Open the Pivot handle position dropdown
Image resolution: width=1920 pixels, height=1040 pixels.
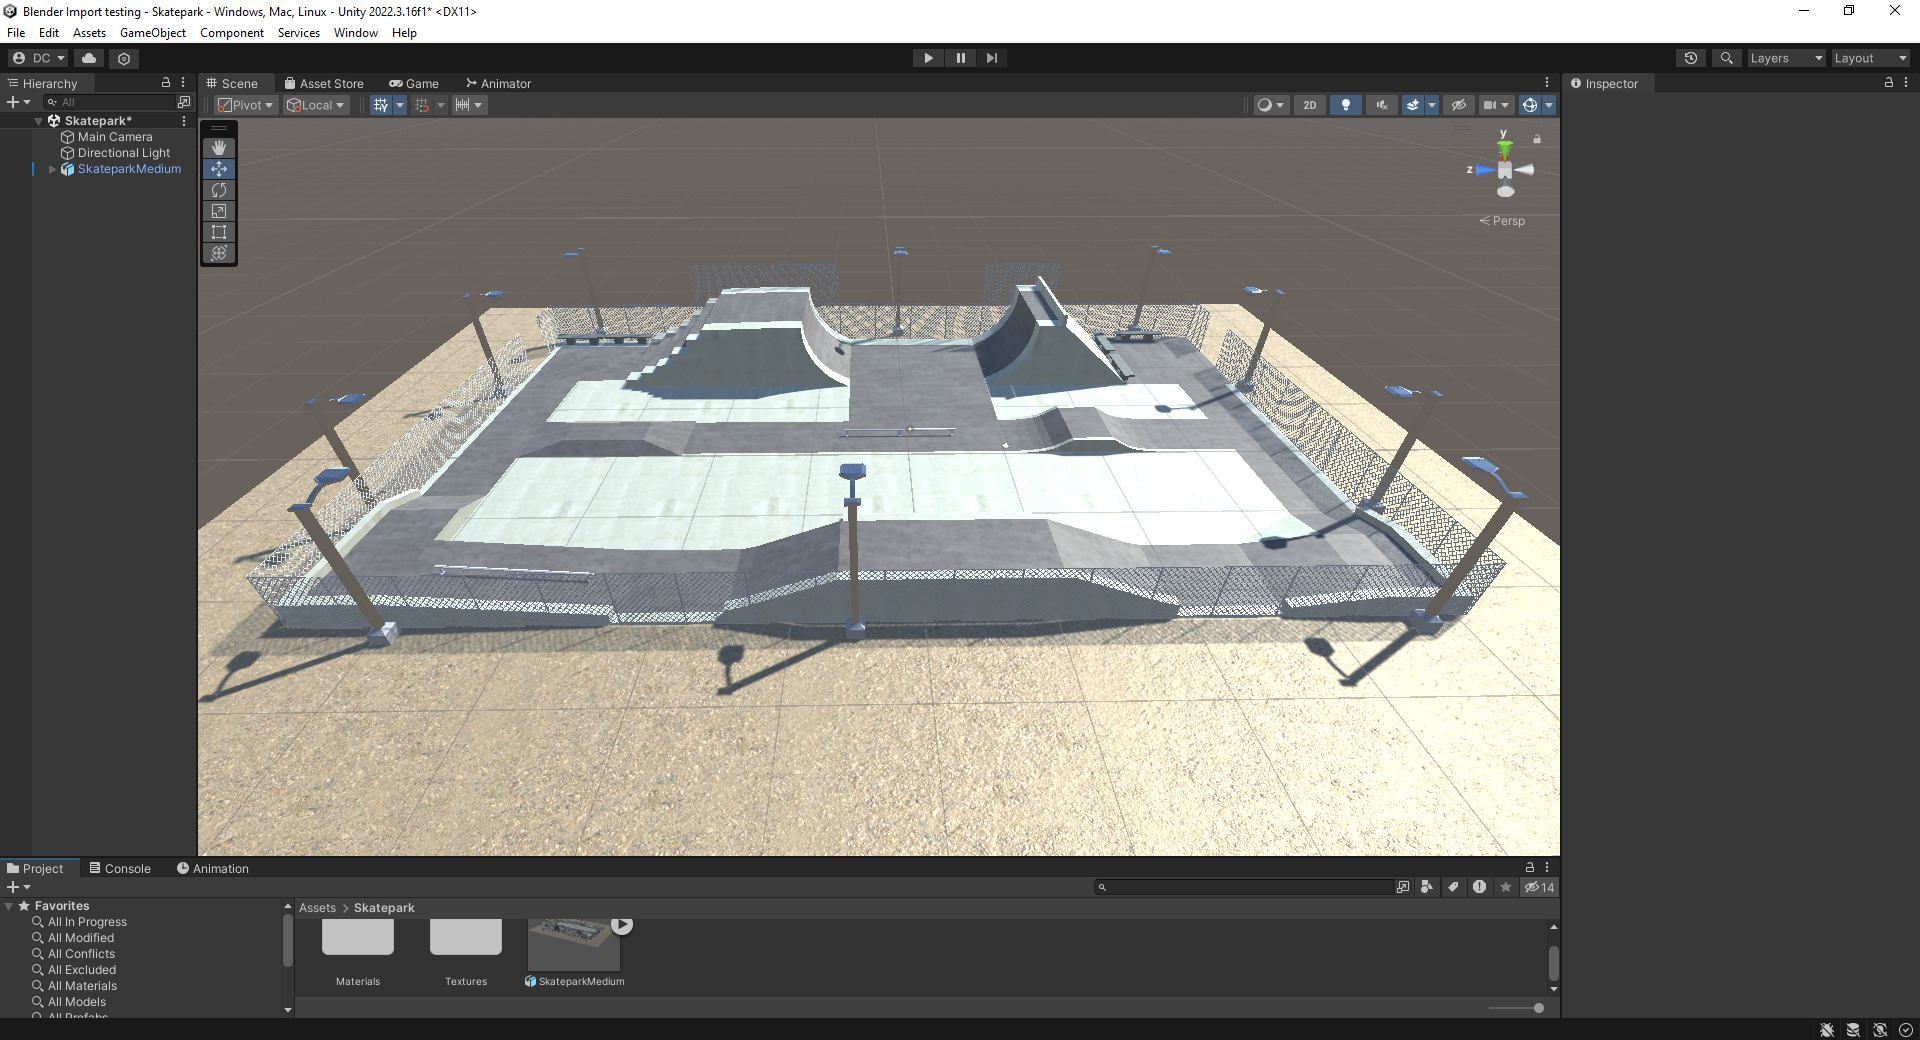point(246,105)
